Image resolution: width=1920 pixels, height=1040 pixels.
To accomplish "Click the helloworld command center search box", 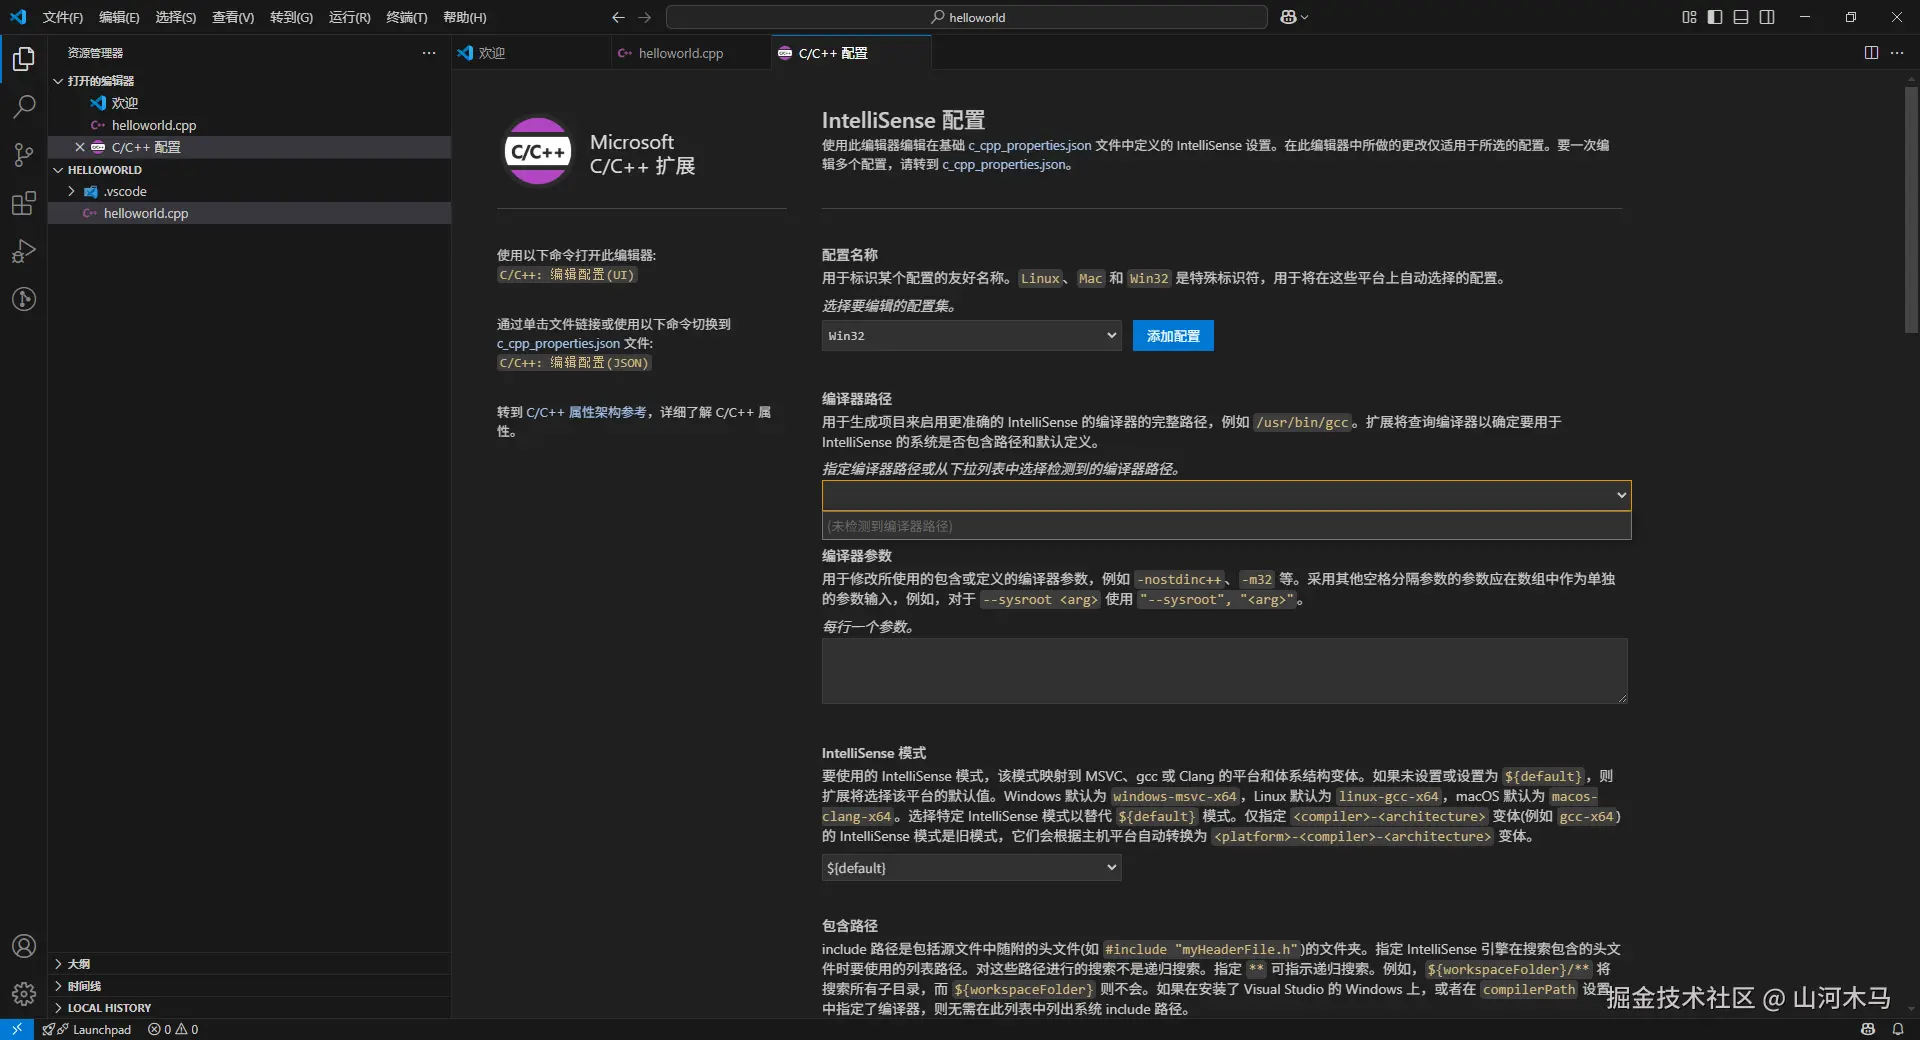I will [967, 17].
